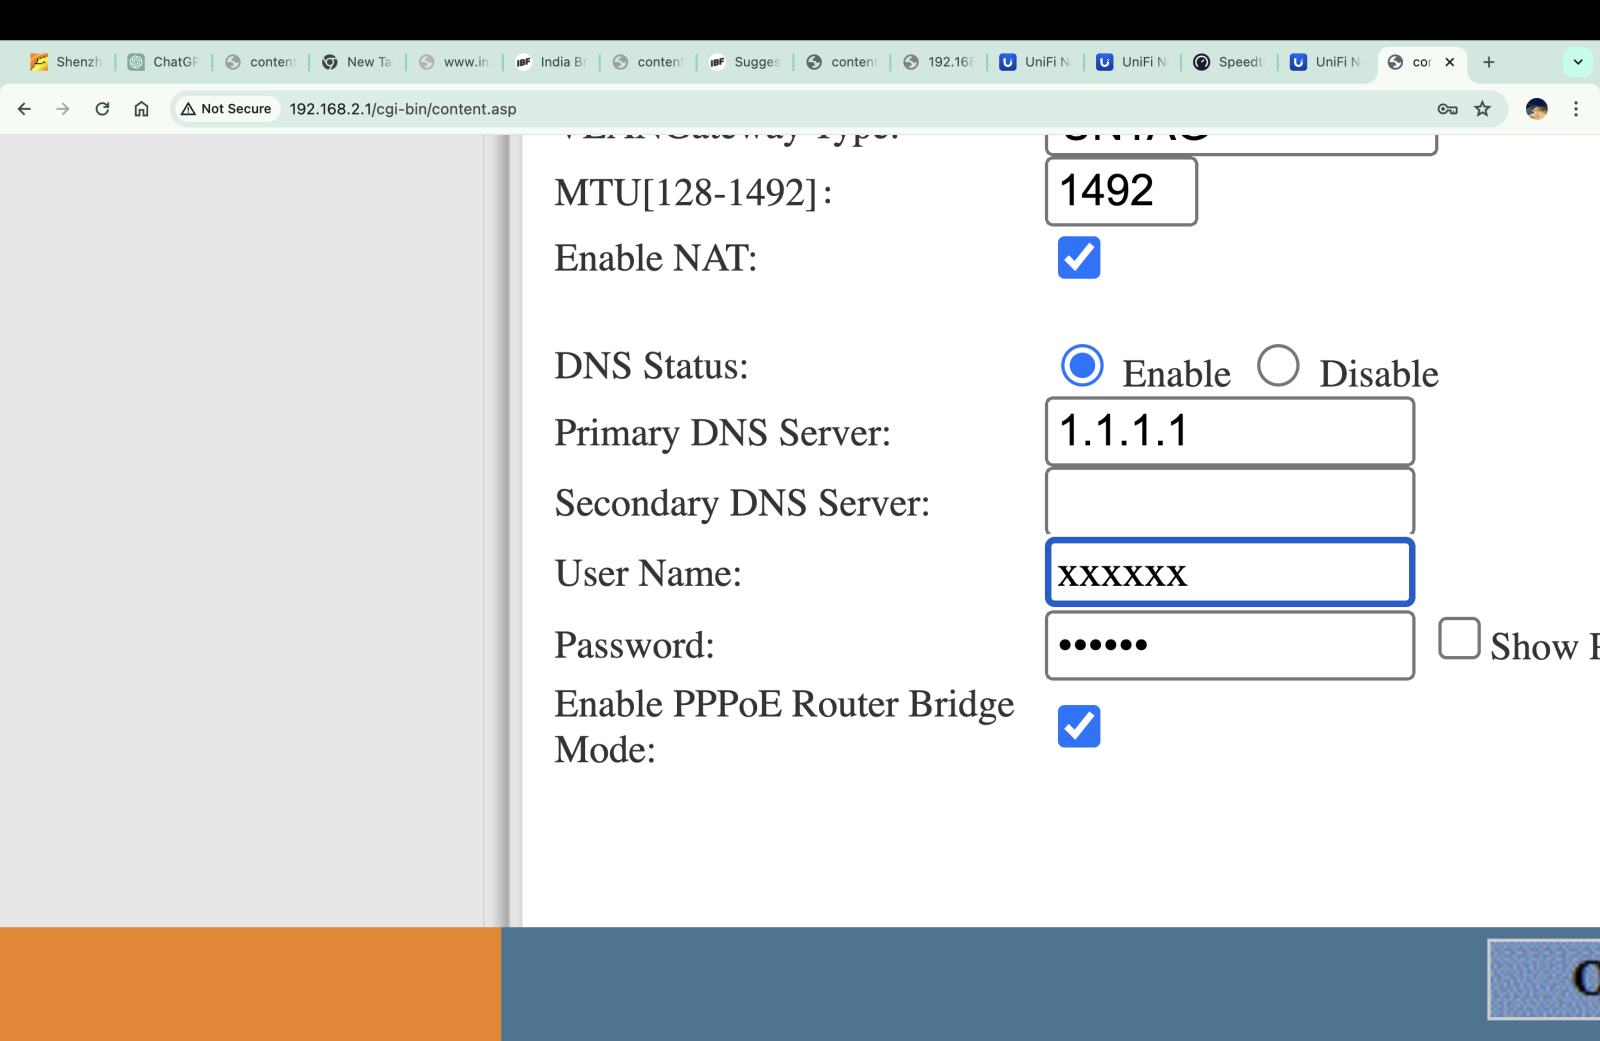Switch to the 192.168 tab
This screenshot has width=1600, height=1041.
pyautogui.click(x=939, y=62)
